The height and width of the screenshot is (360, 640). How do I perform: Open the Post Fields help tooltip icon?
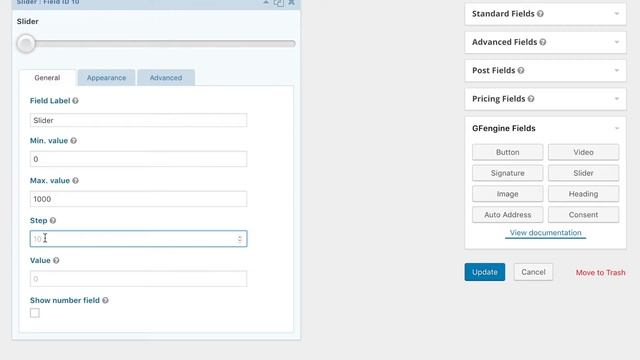[521, 71]
